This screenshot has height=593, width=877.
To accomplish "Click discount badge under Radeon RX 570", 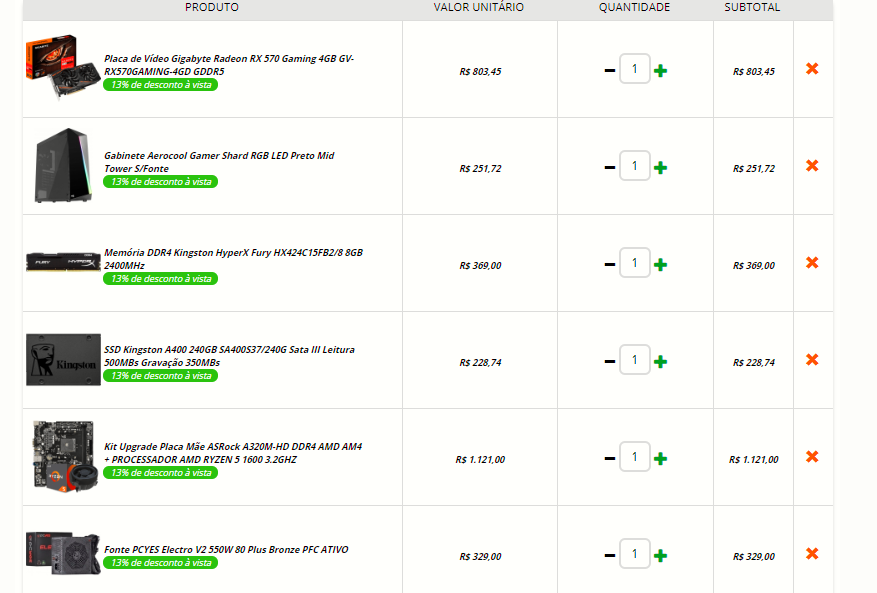I will click(x=161, y=85).
